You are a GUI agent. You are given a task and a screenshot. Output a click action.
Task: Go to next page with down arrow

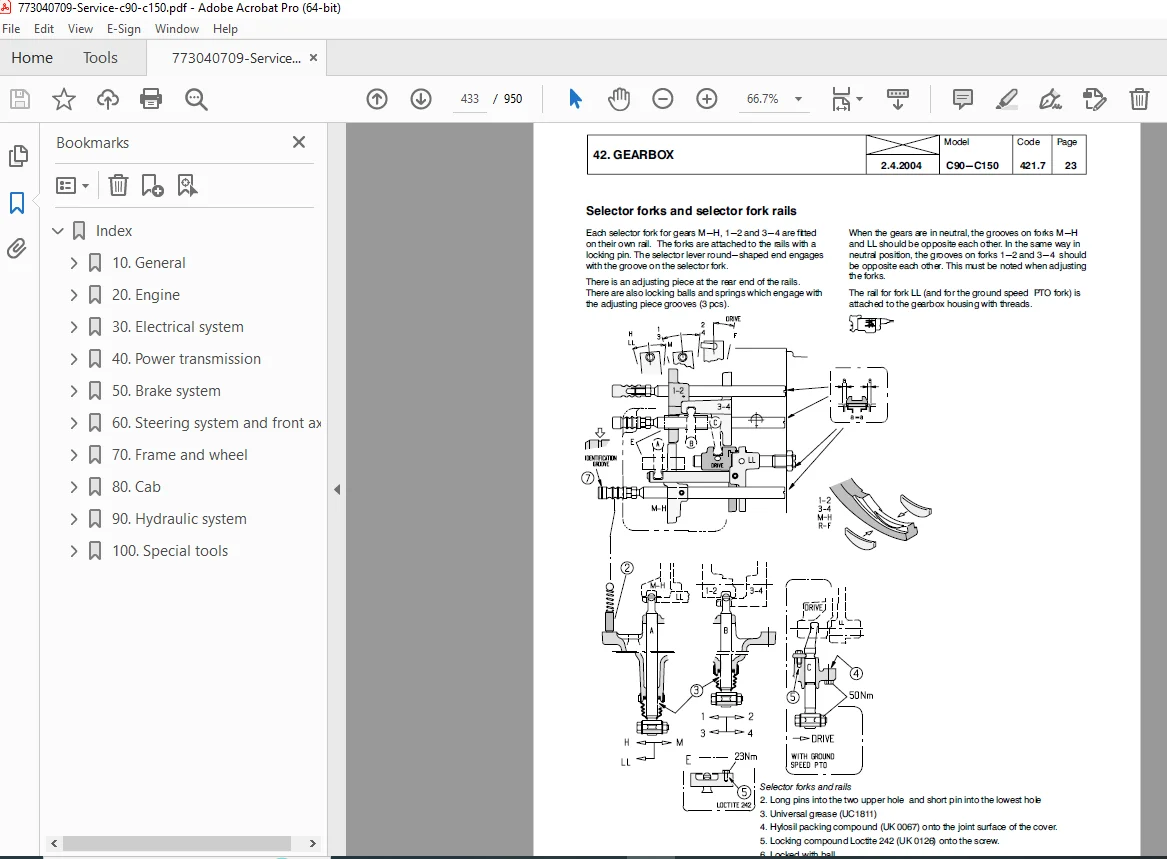pos(421,99)
